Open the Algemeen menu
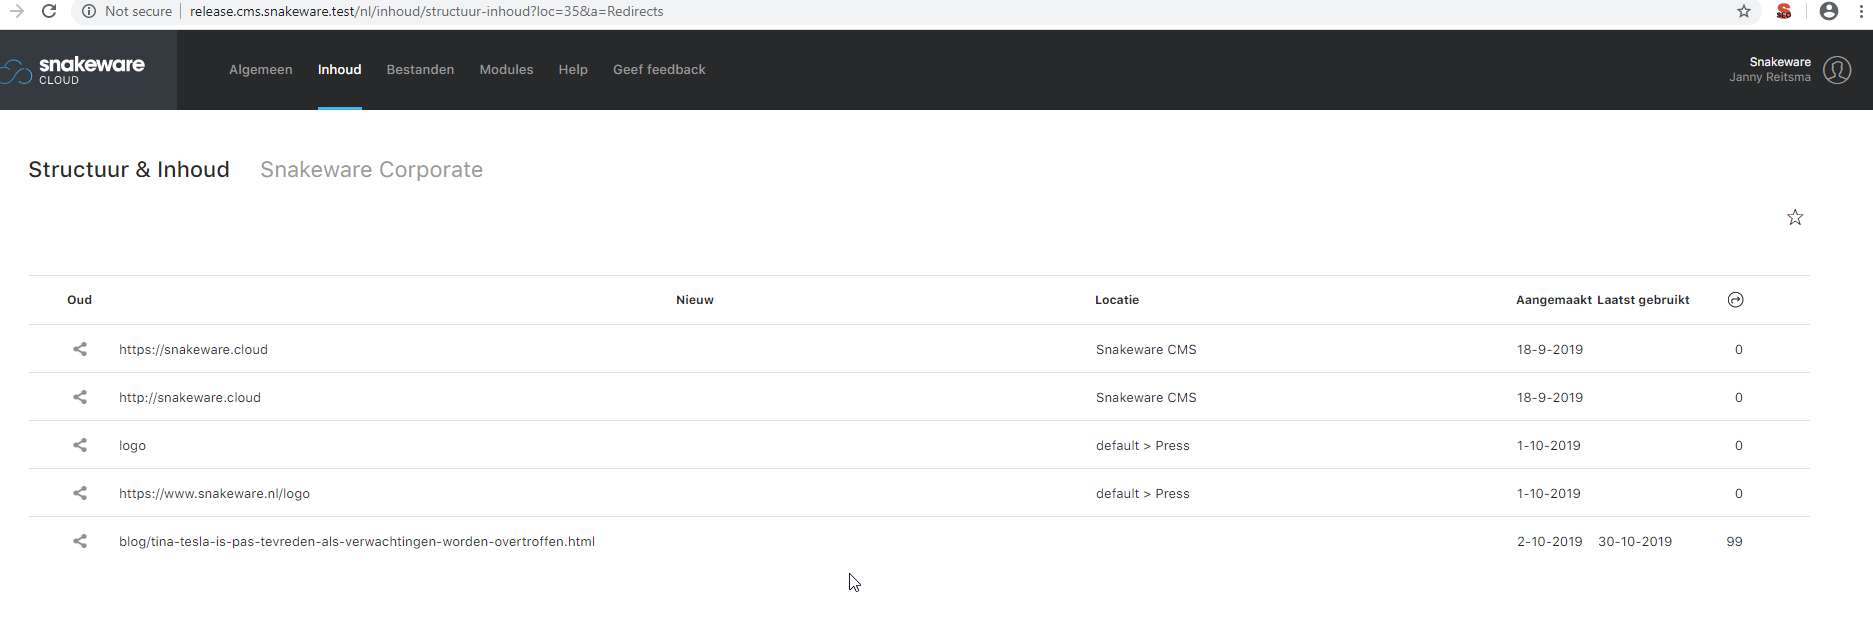The image size is (1873, 628). pyautogui.click(x=261, y=70)
